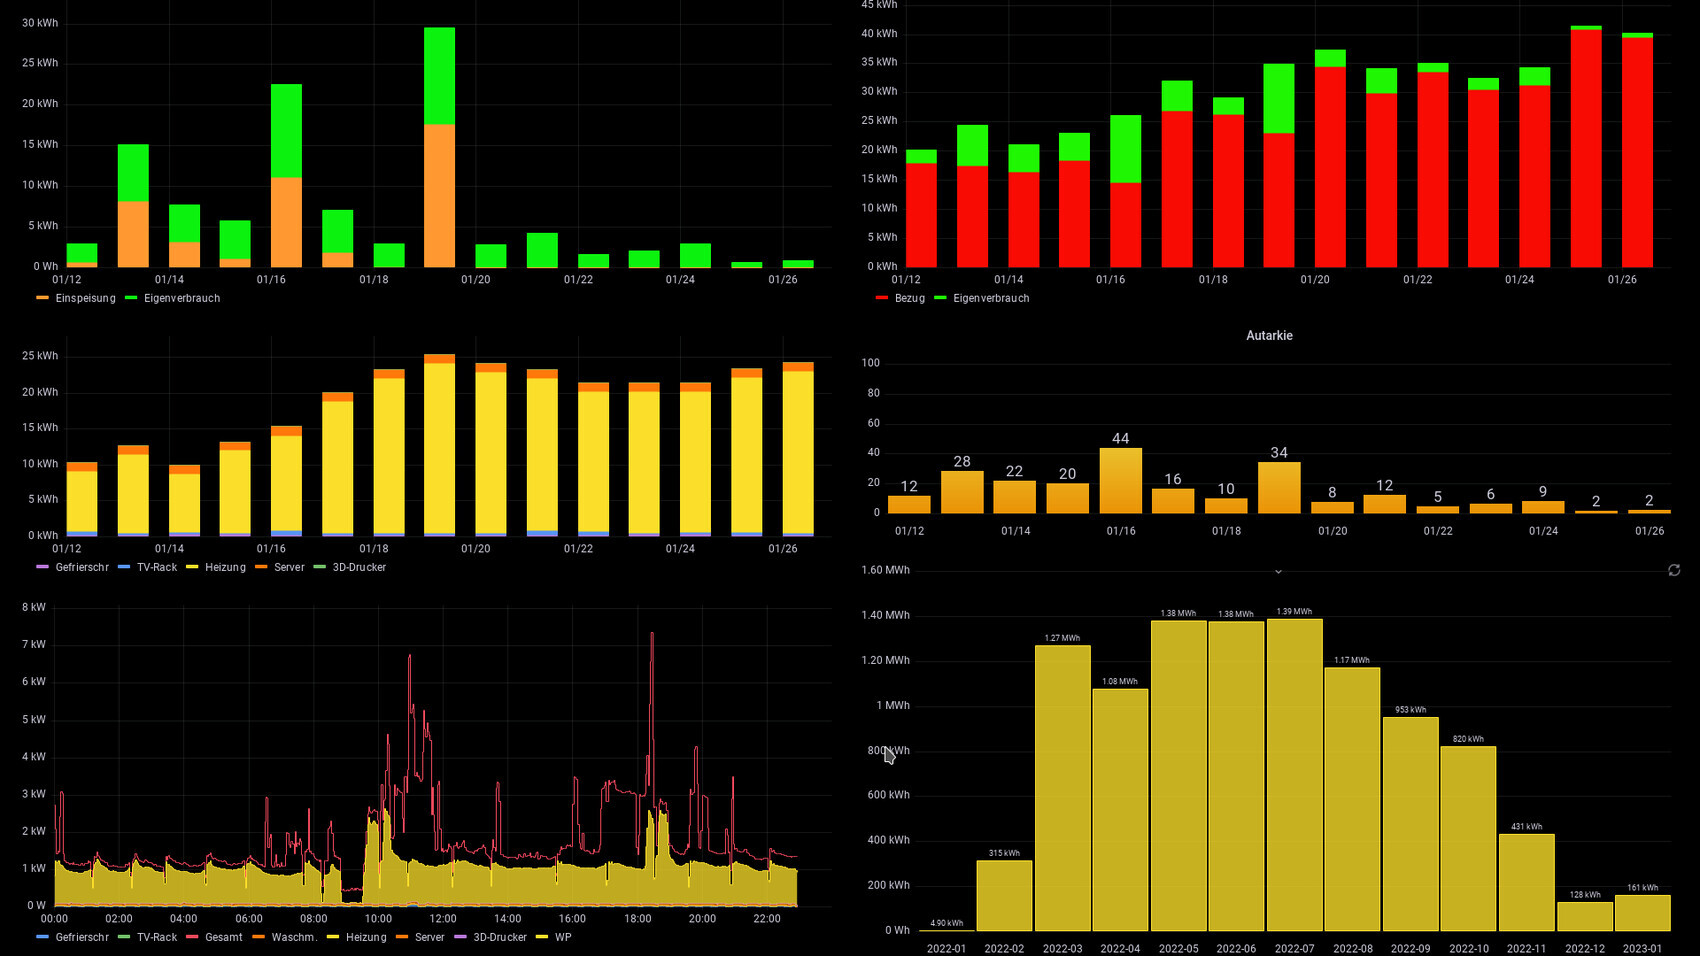
Task: Select the 1.27 MWh bar for 2022-03
Action: click(1062, 788)
